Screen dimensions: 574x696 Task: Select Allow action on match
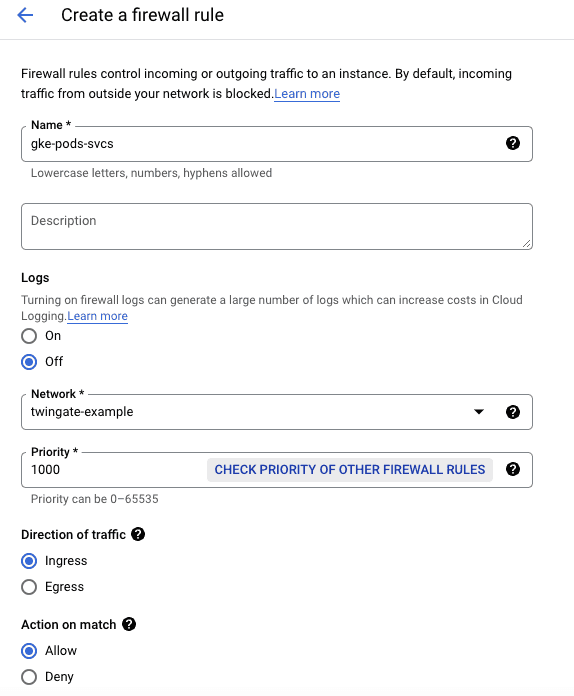tap(29, 651)
